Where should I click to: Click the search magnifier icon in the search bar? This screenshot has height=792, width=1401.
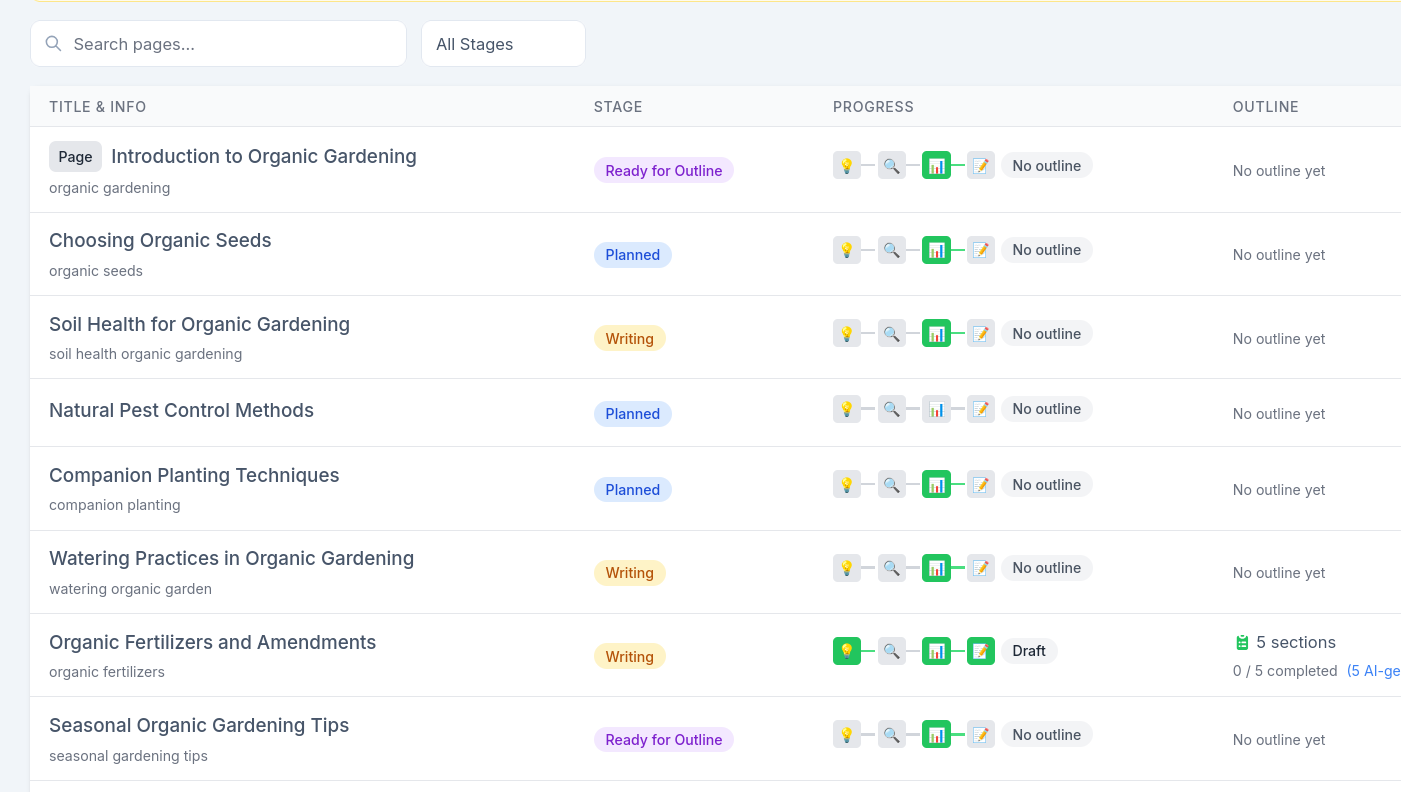(x=53, y=44)
